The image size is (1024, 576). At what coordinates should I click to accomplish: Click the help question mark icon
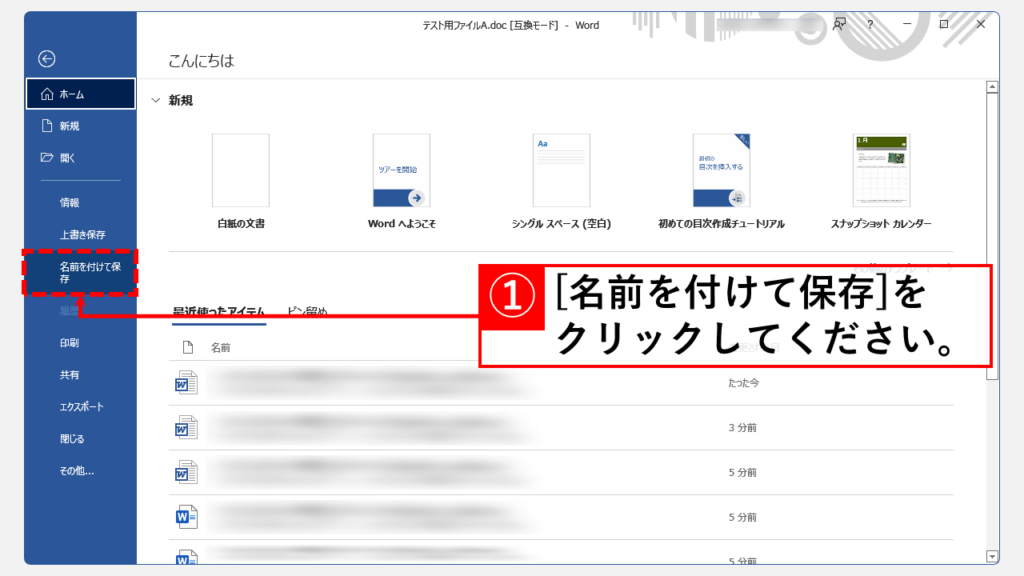[x=869, y=24]
